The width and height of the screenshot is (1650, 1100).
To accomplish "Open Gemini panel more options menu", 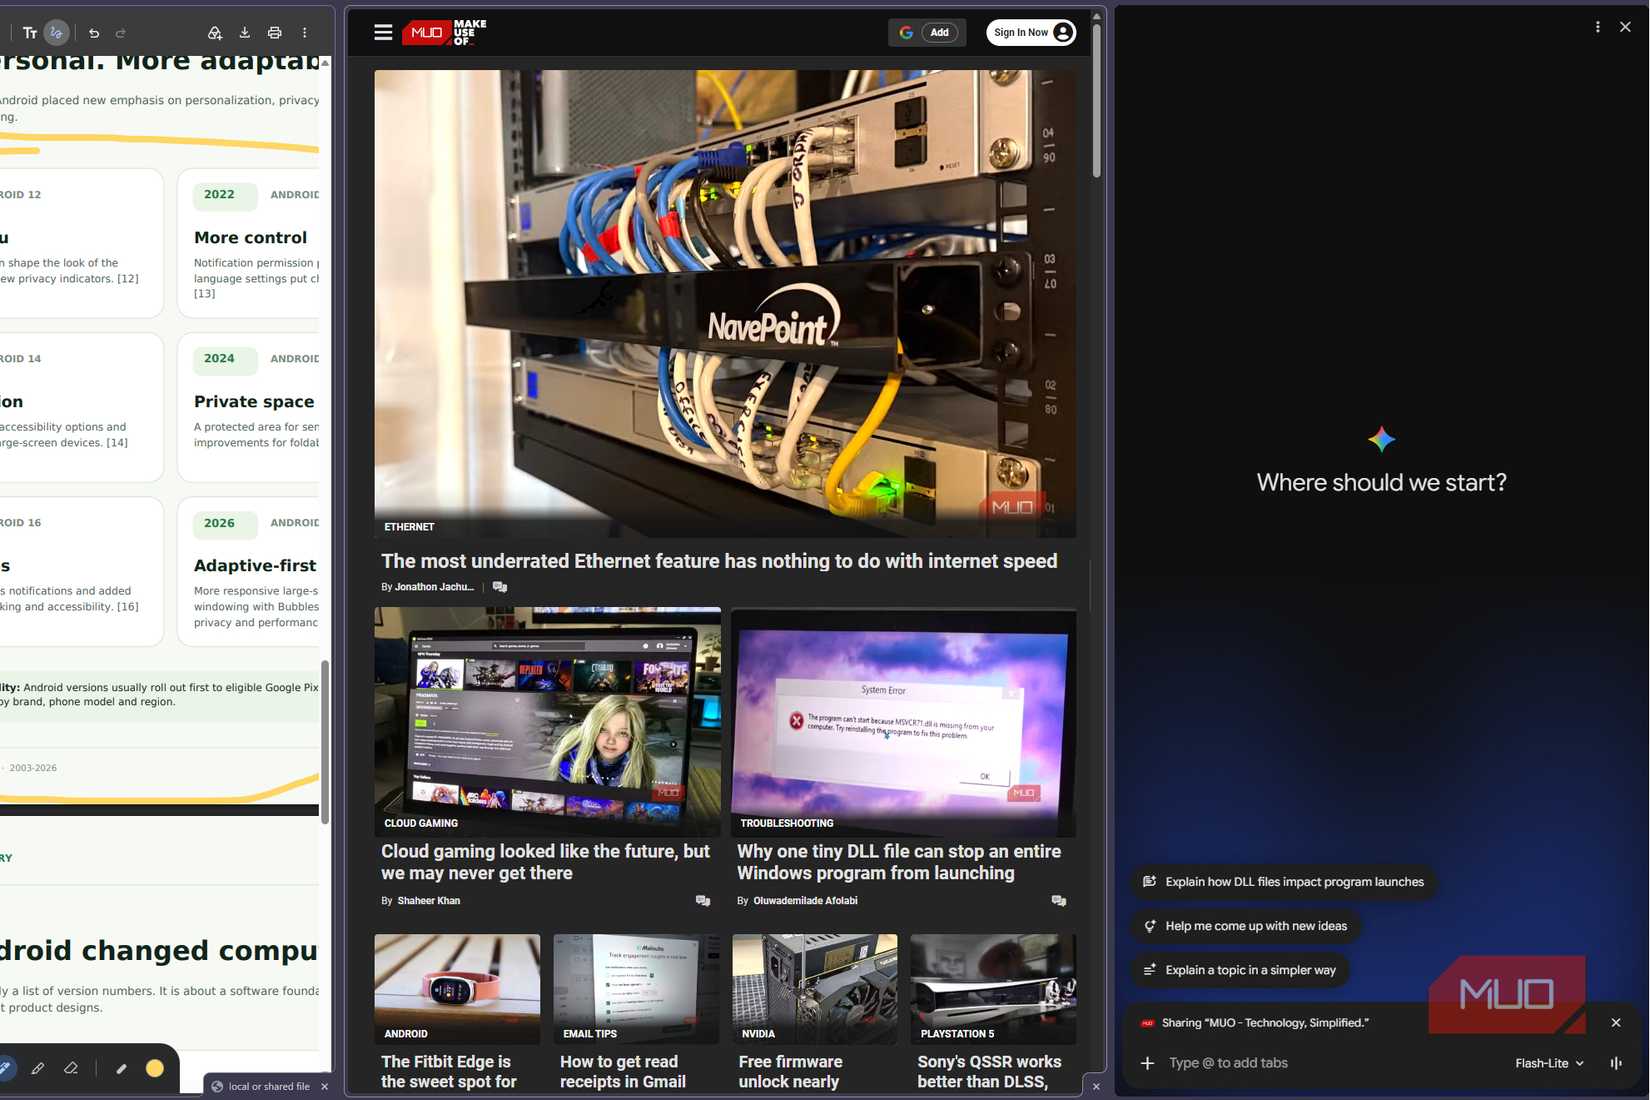I will pyautogui.click(x=1597, y=27).
